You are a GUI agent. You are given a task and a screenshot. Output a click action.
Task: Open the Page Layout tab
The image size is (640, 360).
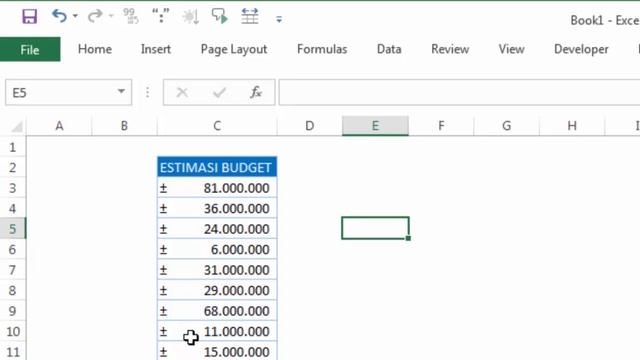[x=234, y=49]
